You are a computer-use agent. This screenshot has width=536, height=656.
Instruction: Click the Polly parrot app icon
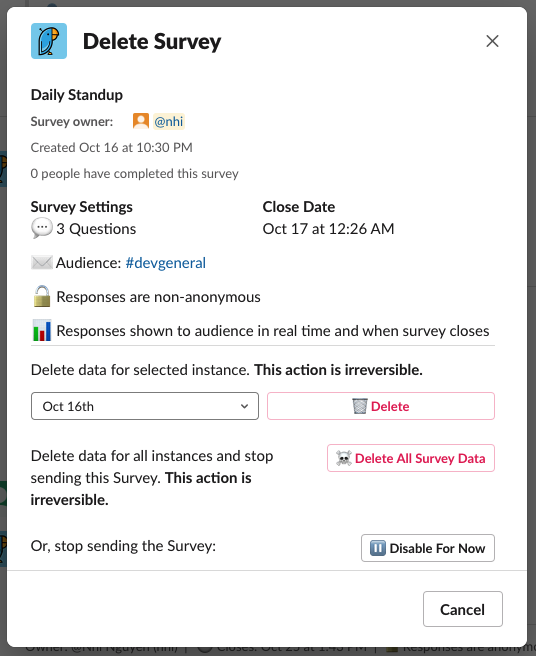point(49,41)
